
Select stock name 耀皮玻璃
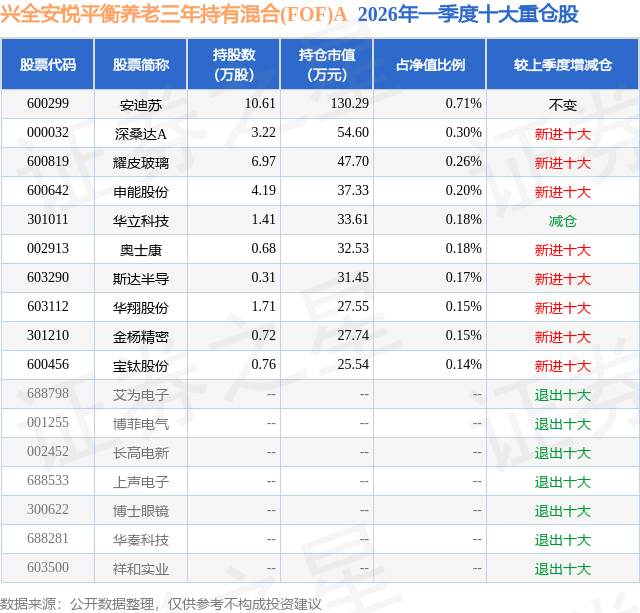click(x=141, y=163)
